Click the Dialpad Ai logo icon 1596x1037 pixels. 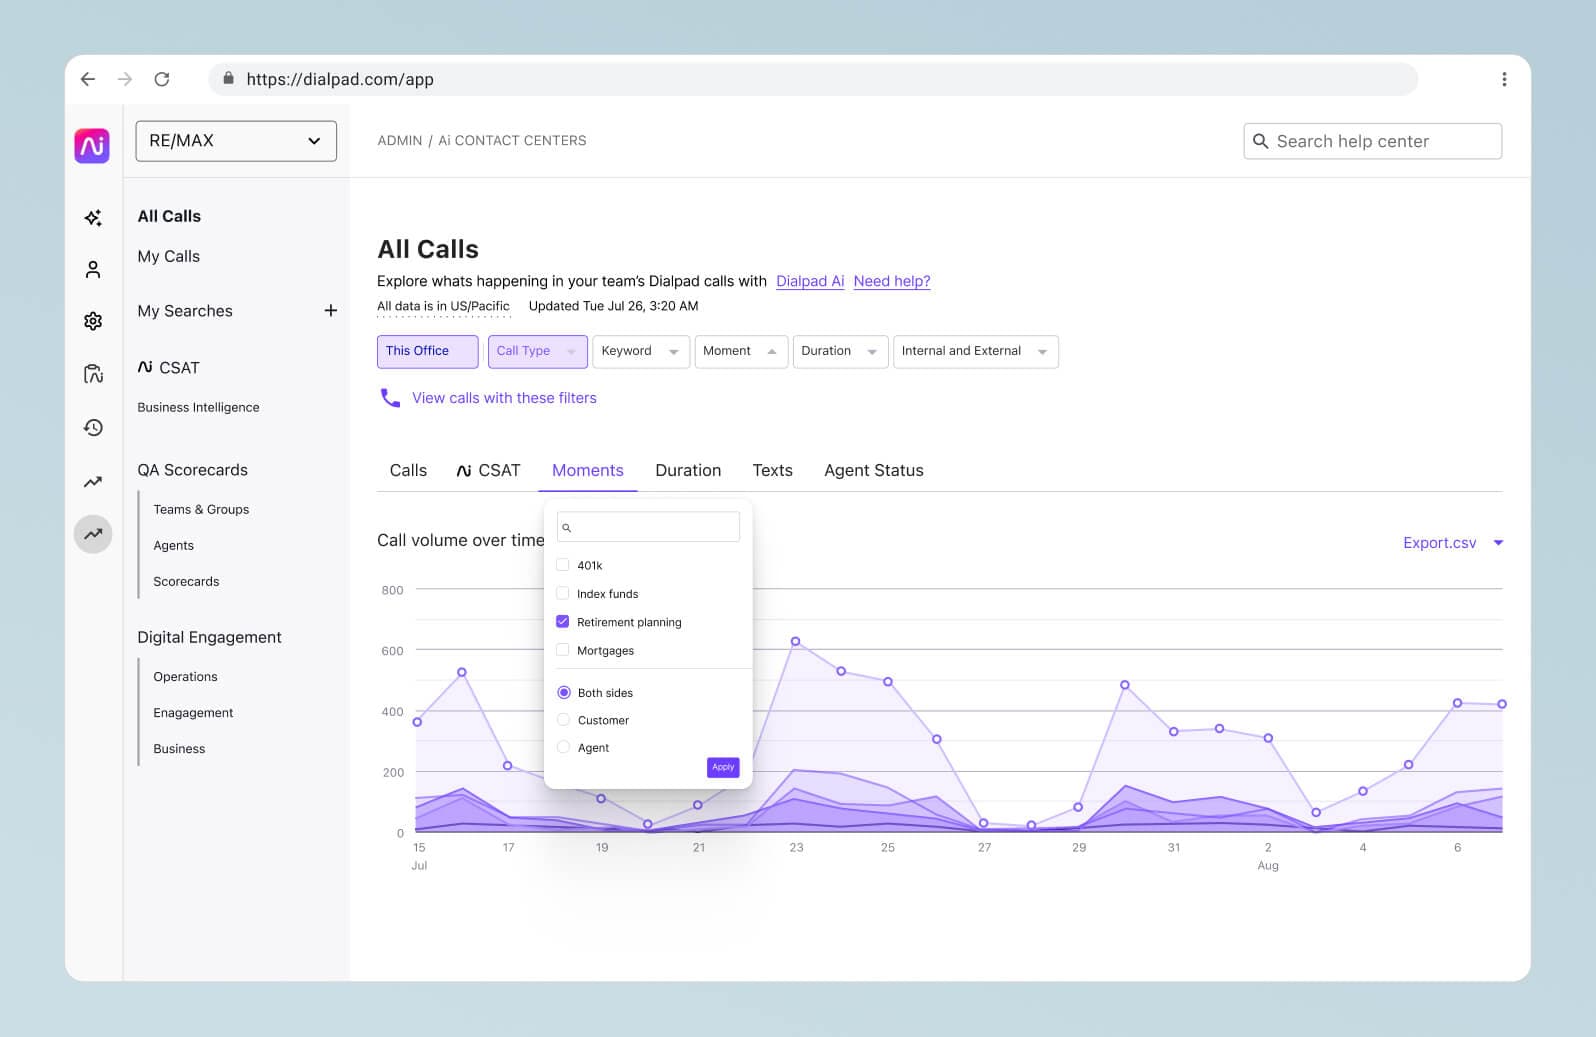coord(92,146)
